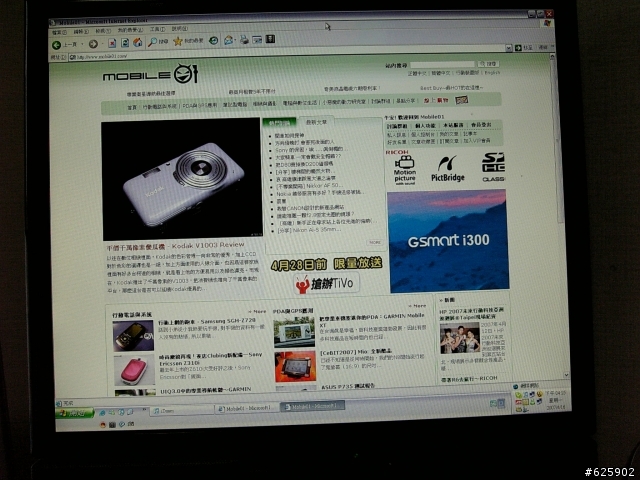Click the PictBridge logo
This screenshot has width=640, height=480.
coord(448,168)
